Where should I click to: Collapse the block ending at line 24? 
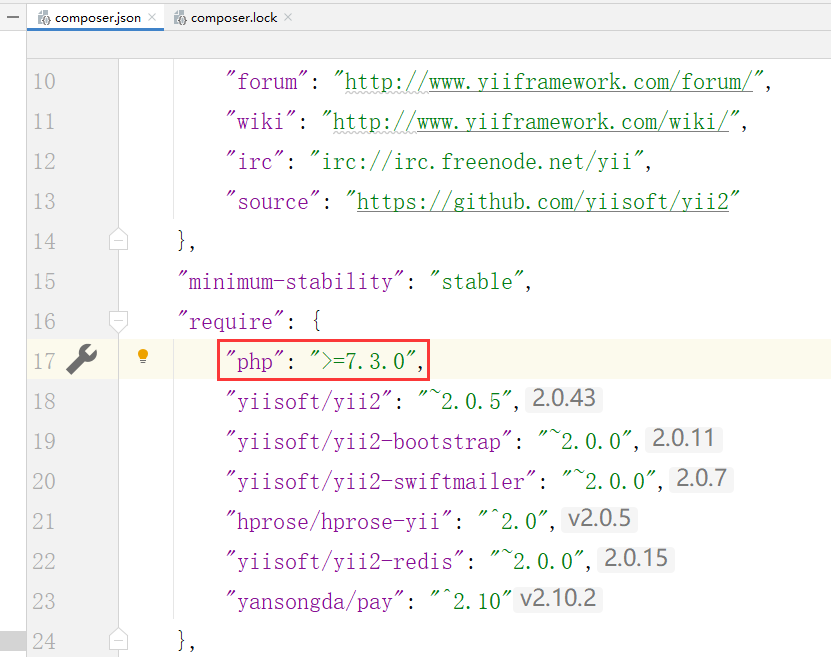(117, 640)
